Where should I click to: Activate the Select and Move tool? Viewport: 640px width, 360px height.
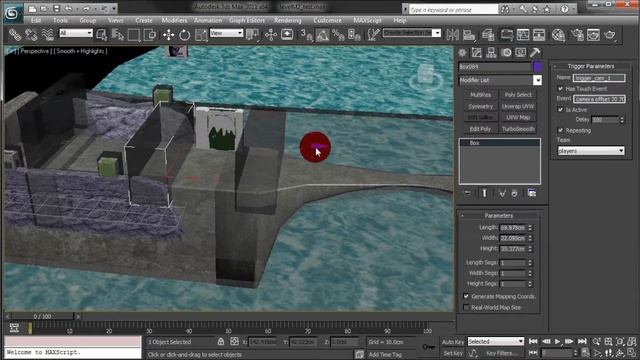(168, 35)
